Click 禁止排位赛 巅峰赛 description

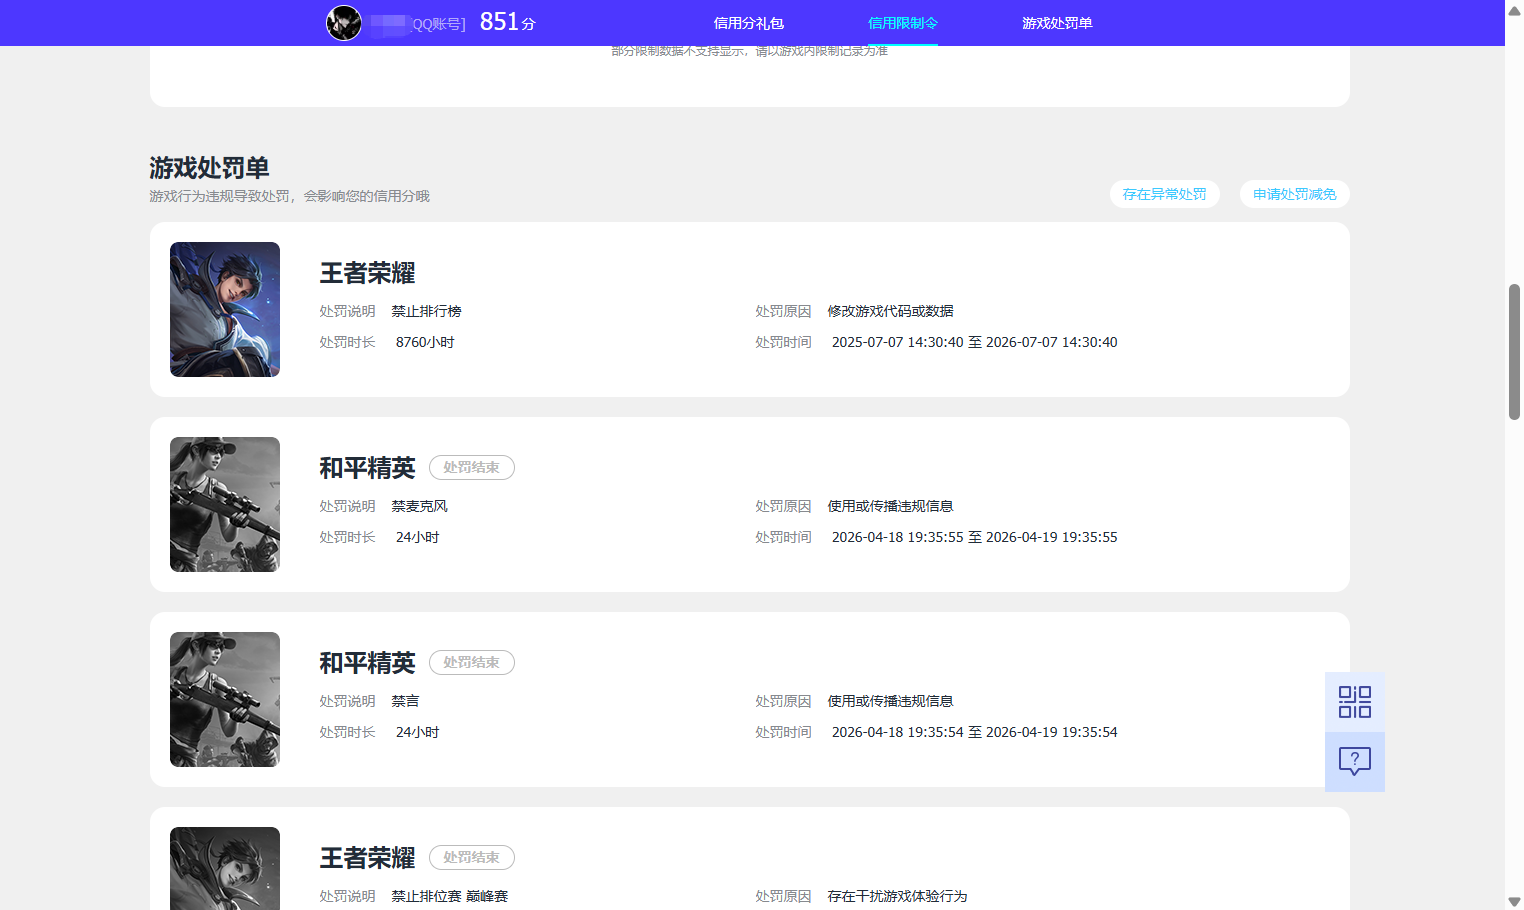point(449,896)
